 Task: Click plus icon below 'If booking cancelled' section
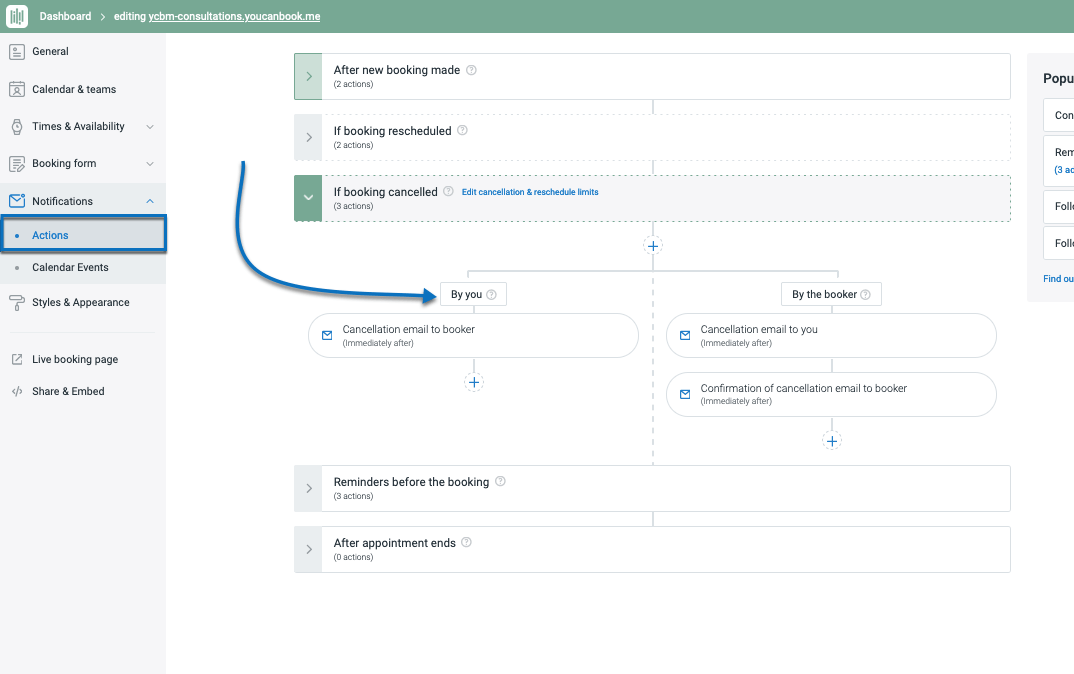click(653, 245)
